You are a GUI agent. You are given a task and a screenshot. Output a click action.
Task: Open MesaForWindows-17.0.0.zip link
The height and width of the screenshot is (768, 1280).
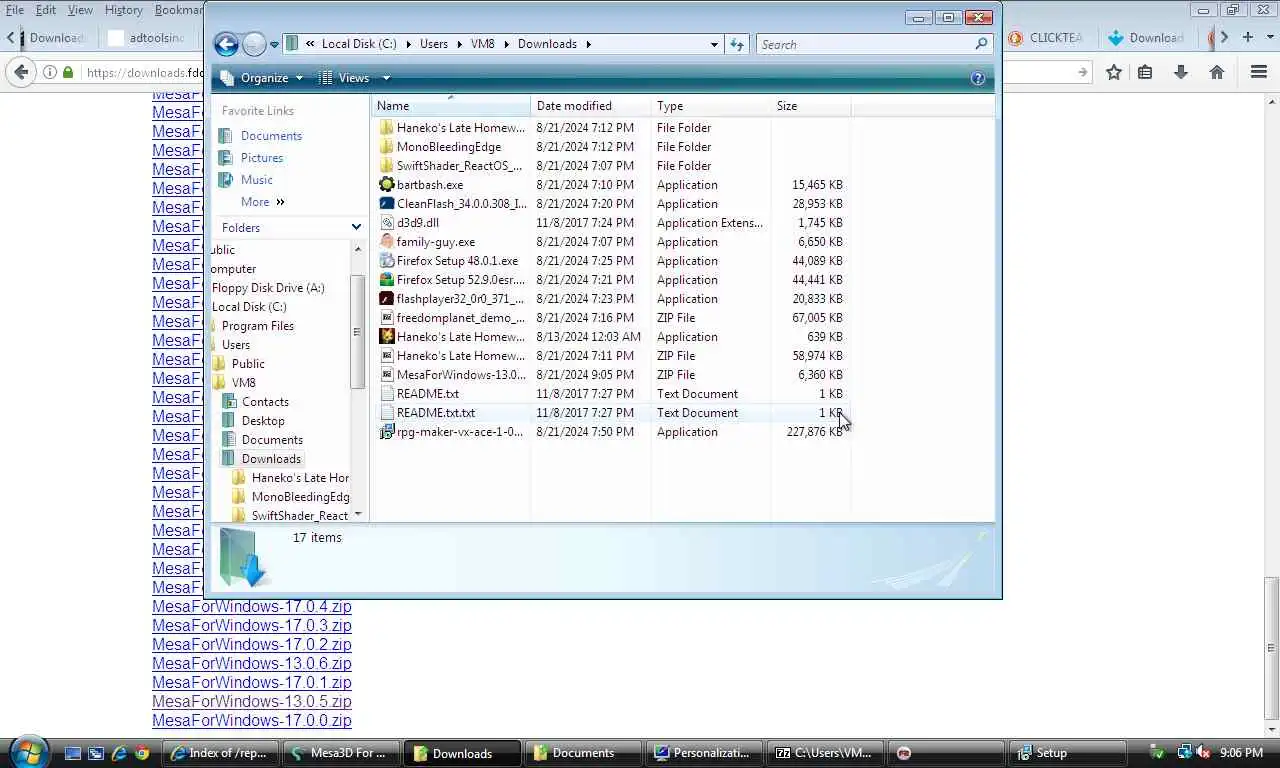point(252,721)
